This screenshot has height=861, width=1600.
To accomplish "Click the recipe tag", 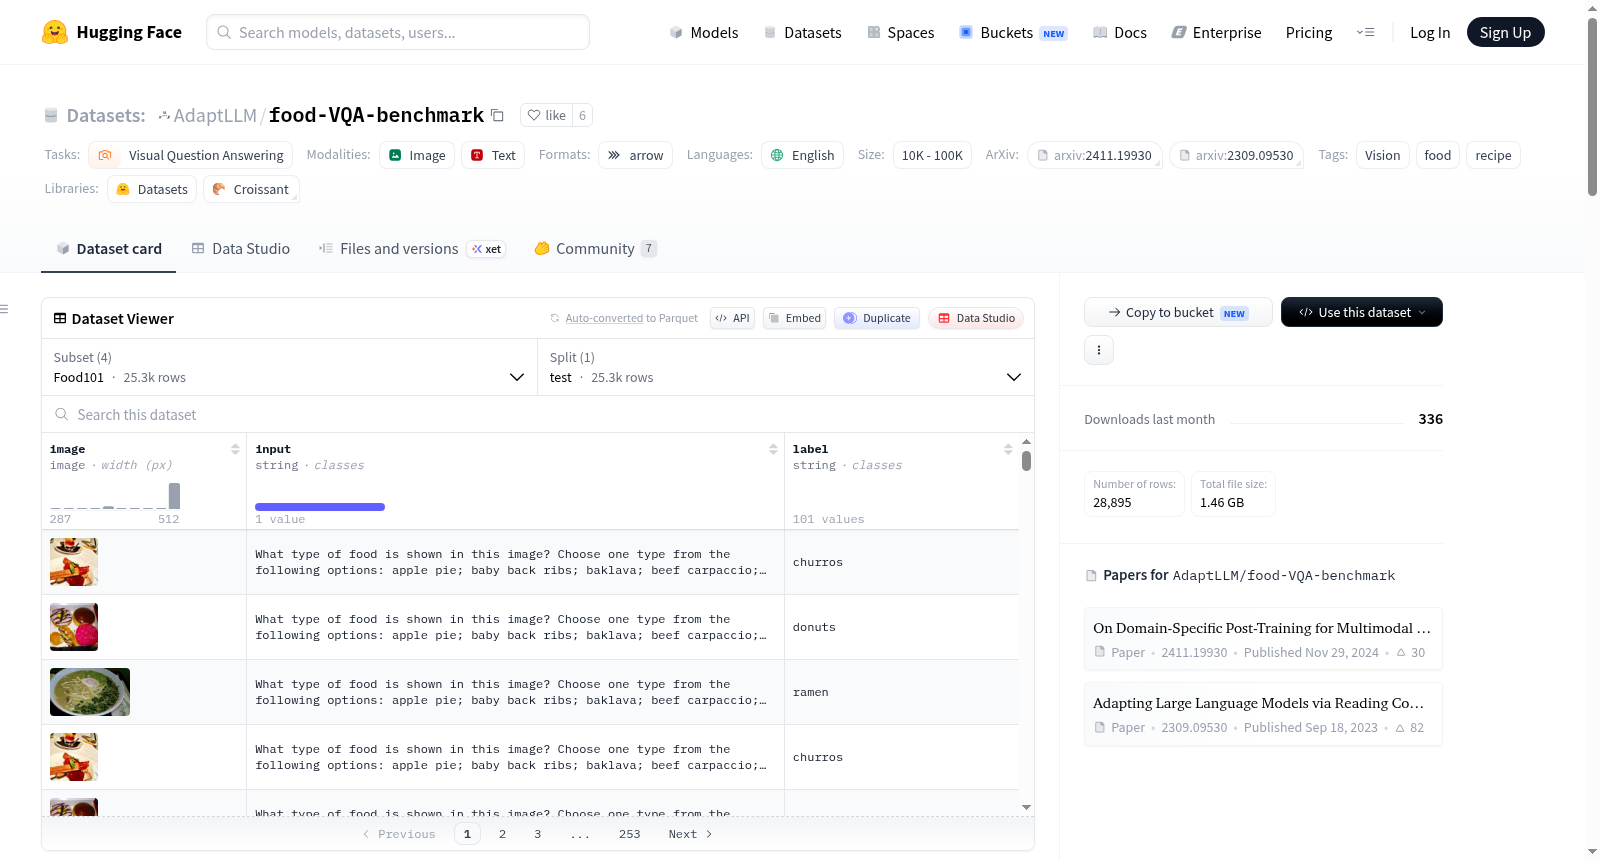I will click(1493, 155).
